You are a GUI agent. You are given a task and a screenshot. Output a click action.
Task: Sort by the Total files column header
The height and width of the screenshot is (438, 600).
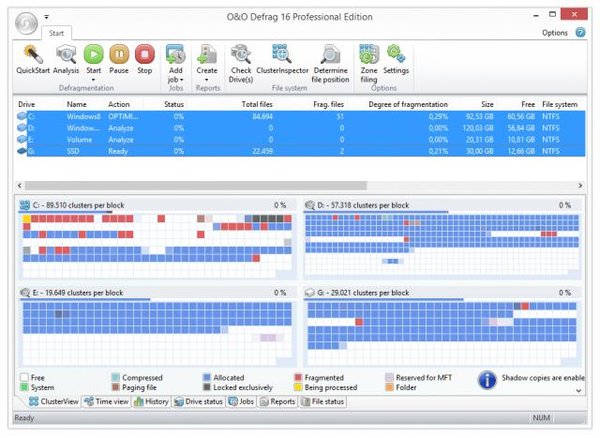[257, 104]
